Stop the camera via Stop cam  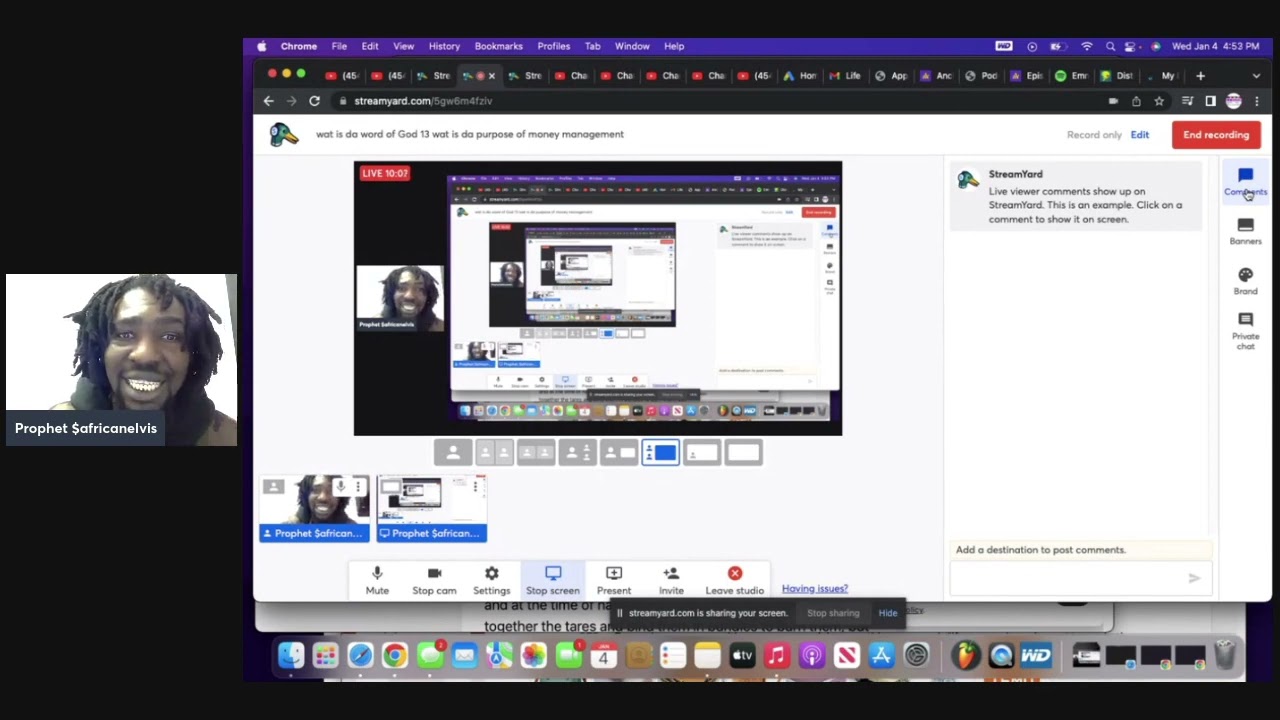[x=434, y=580]
